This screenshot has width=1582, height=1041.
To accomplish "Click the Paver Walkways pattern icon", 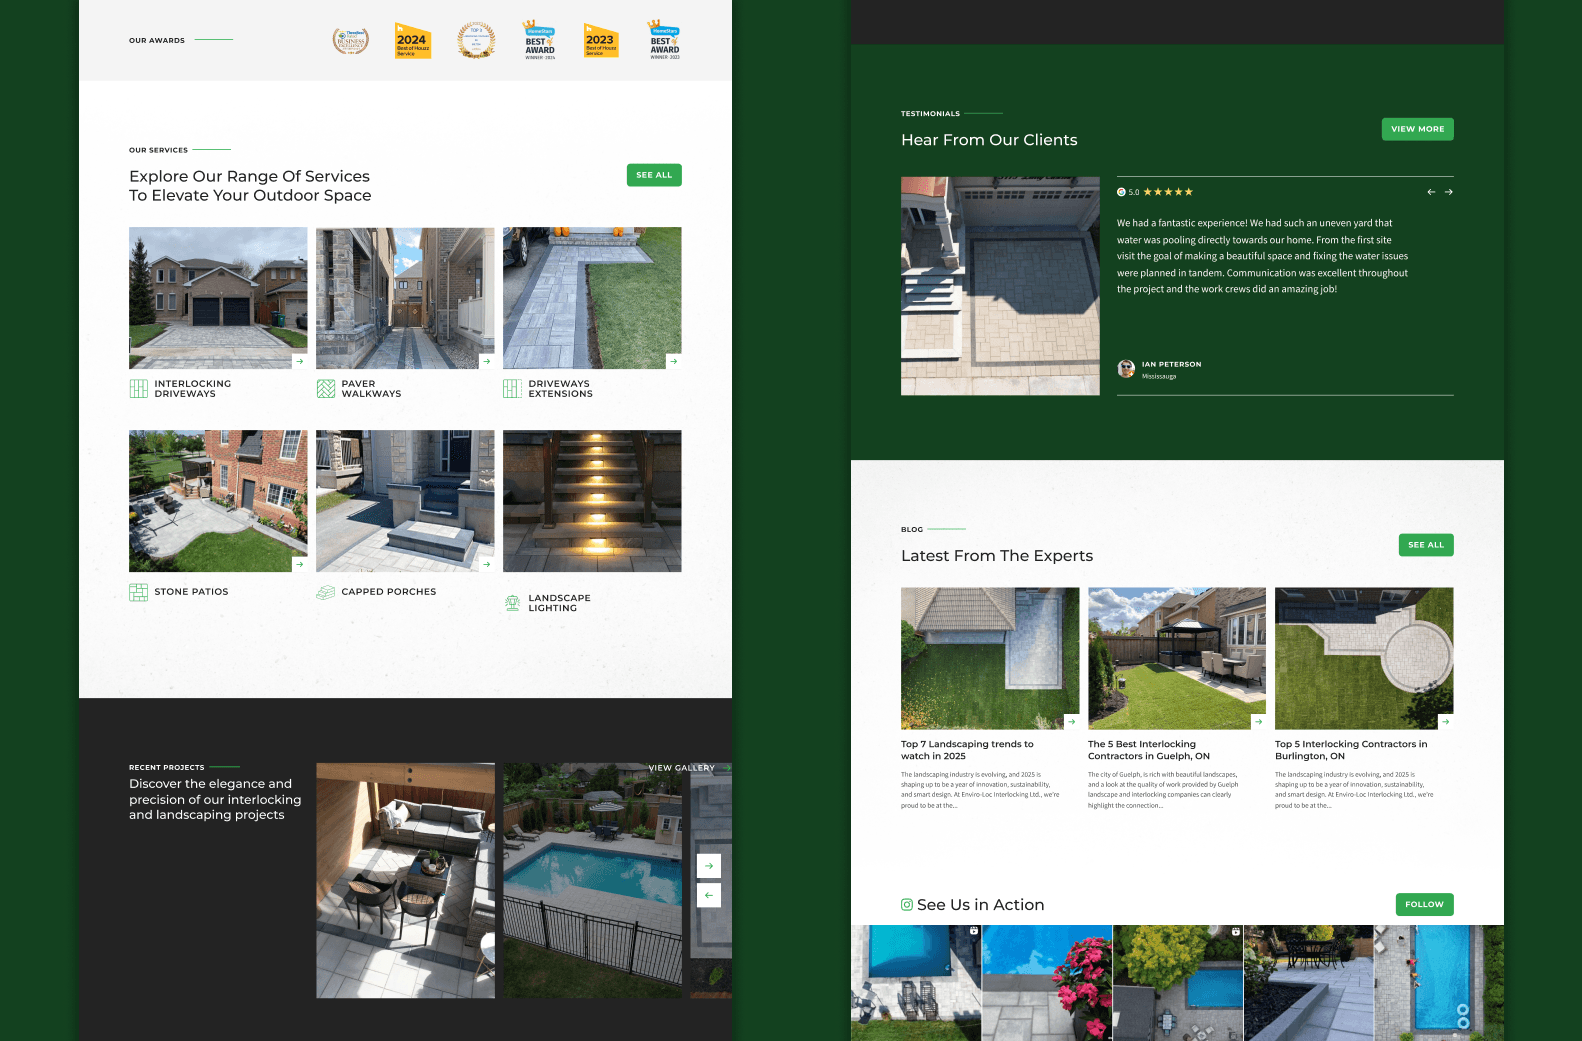I will 325,389.
